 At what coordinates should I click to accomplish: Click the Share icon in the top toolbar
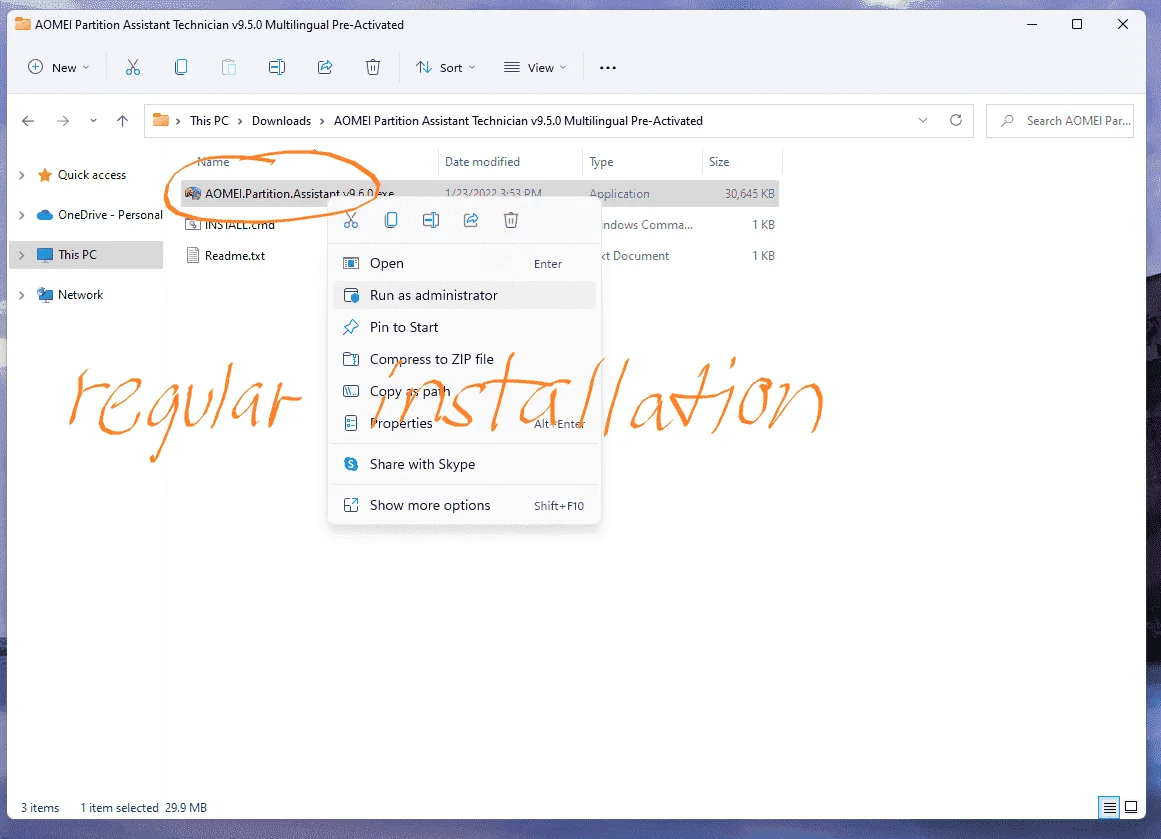tap(325, 67)
